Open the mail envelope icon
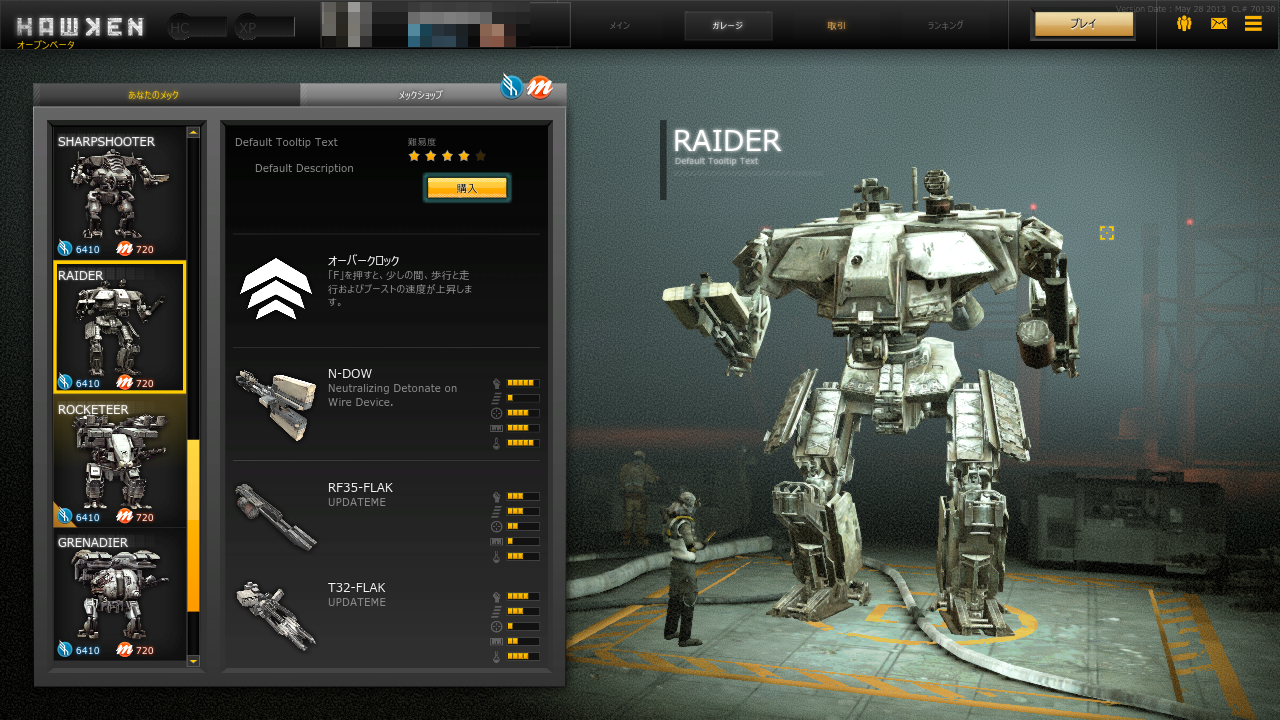Image resolution: width=1280 pixels, height=720 pixels. click(x=1219, y=23)
